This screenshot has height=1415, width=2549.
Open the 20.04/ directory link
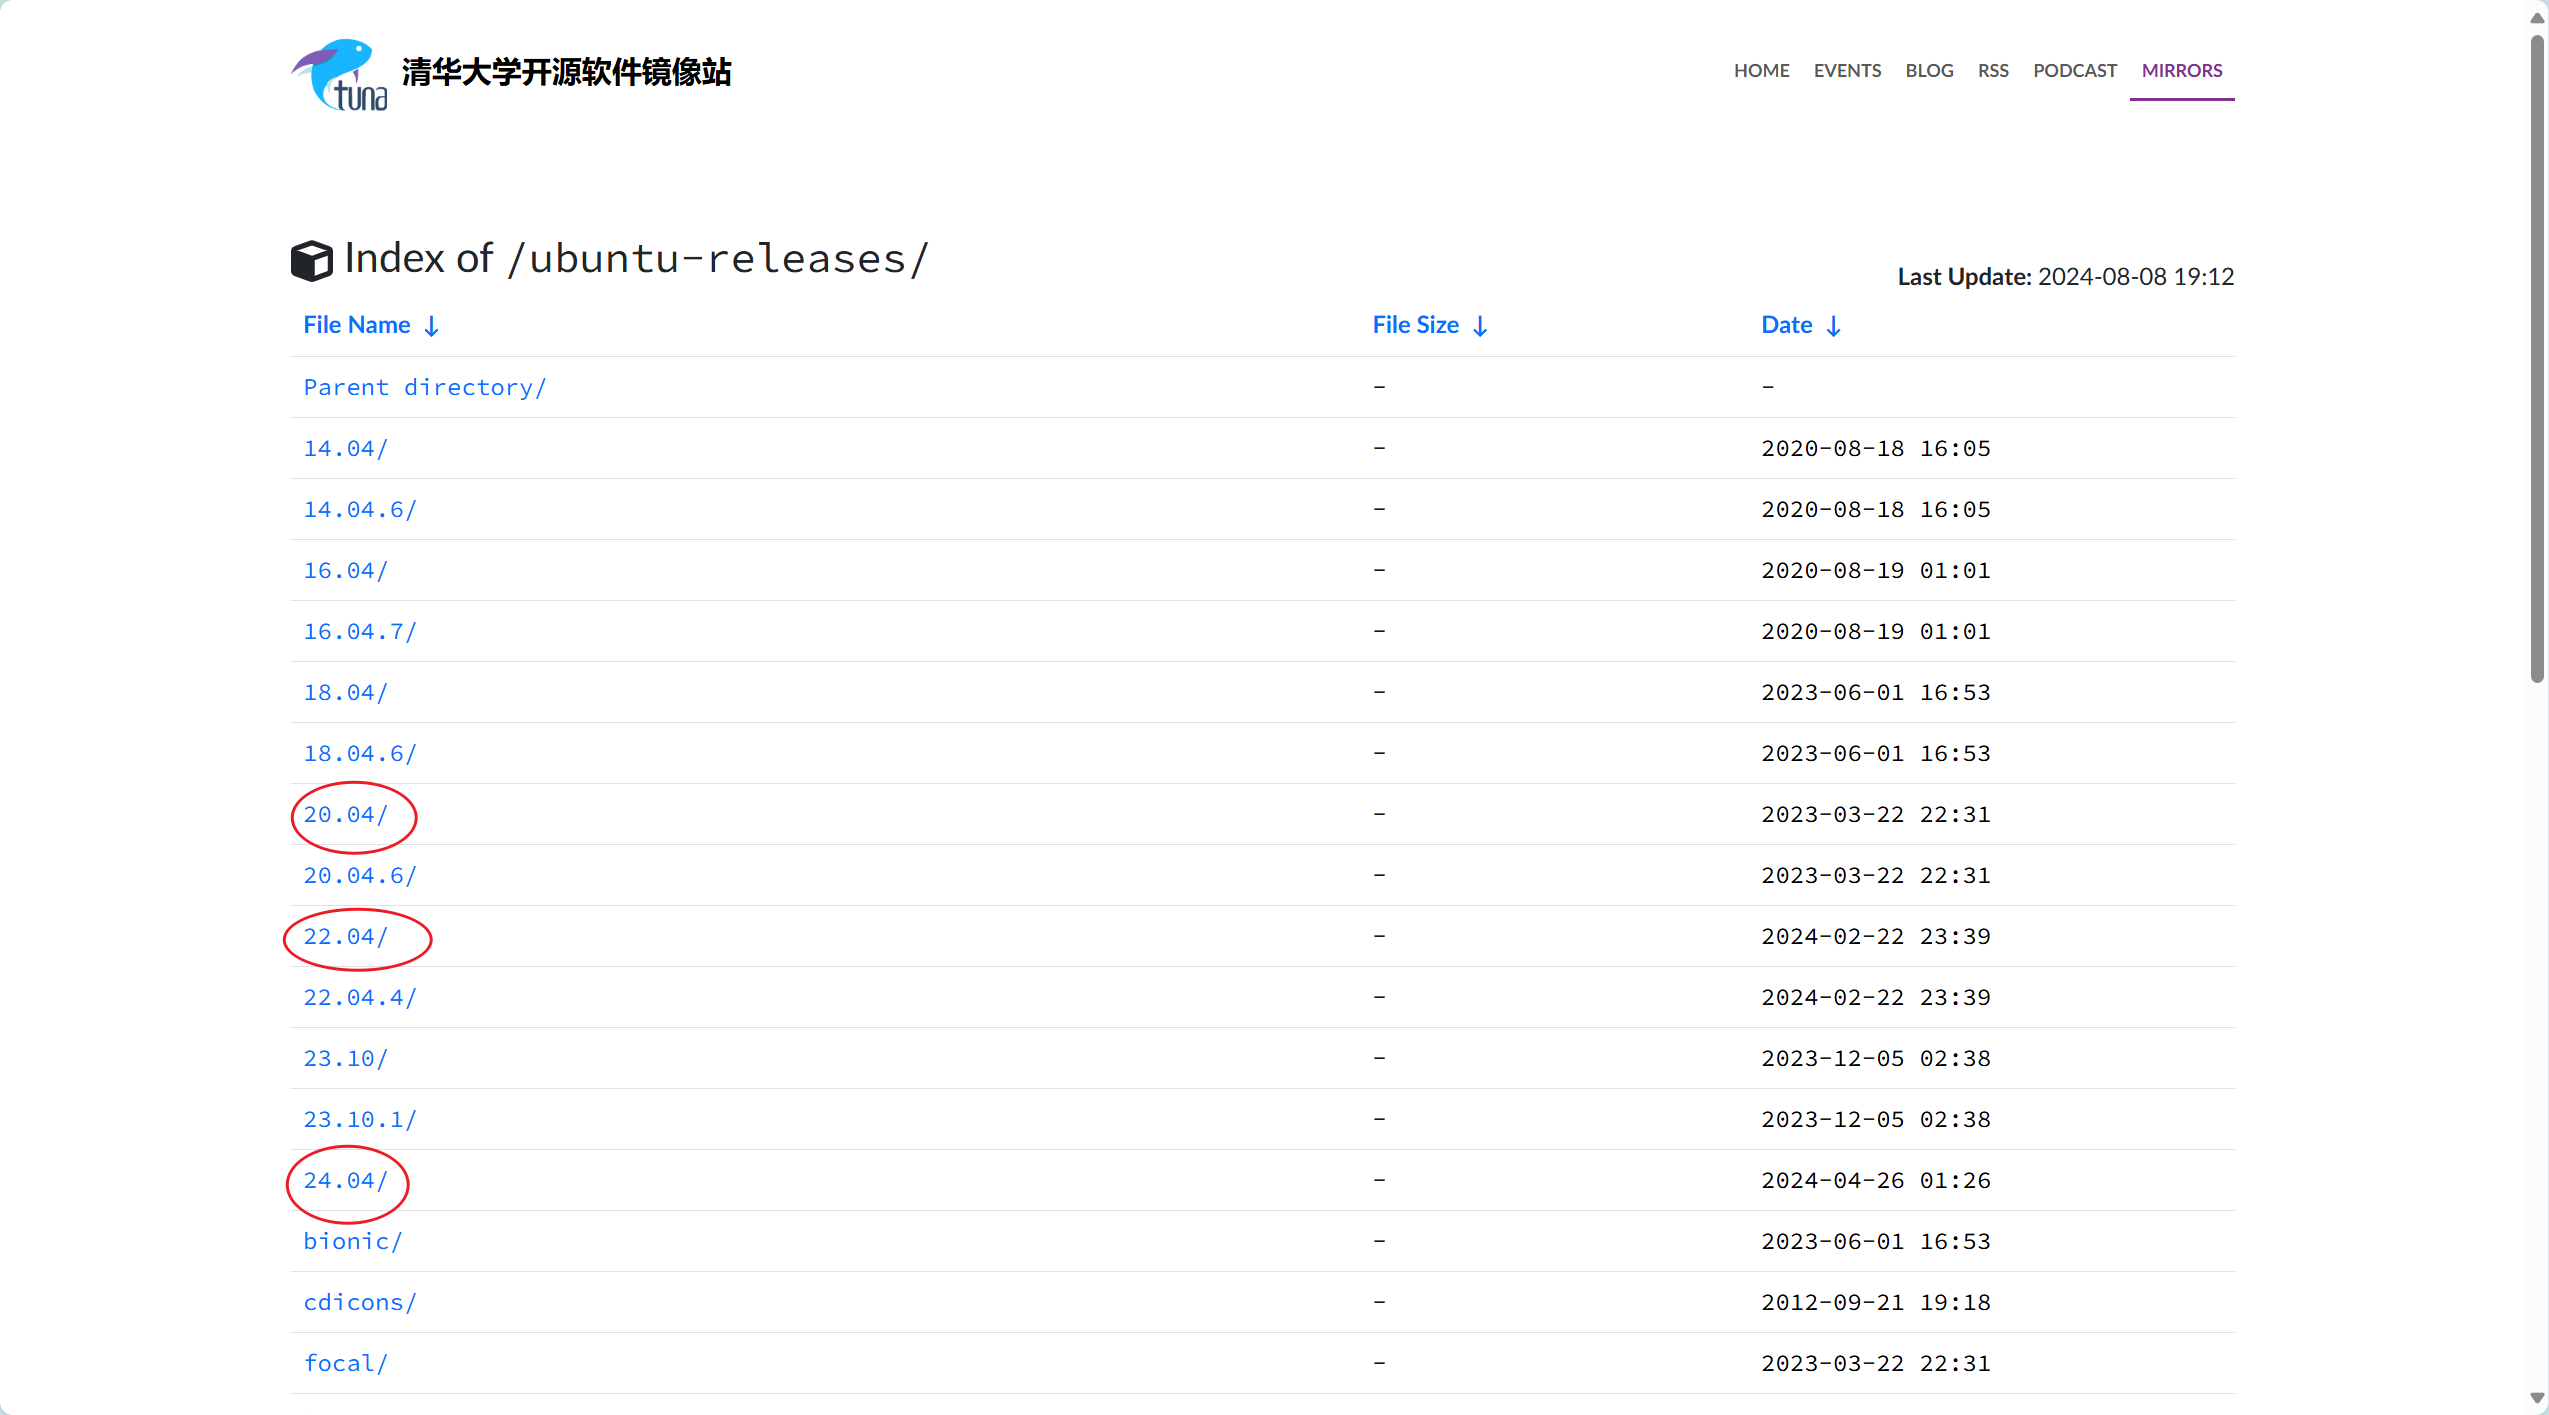coord(346,815)
